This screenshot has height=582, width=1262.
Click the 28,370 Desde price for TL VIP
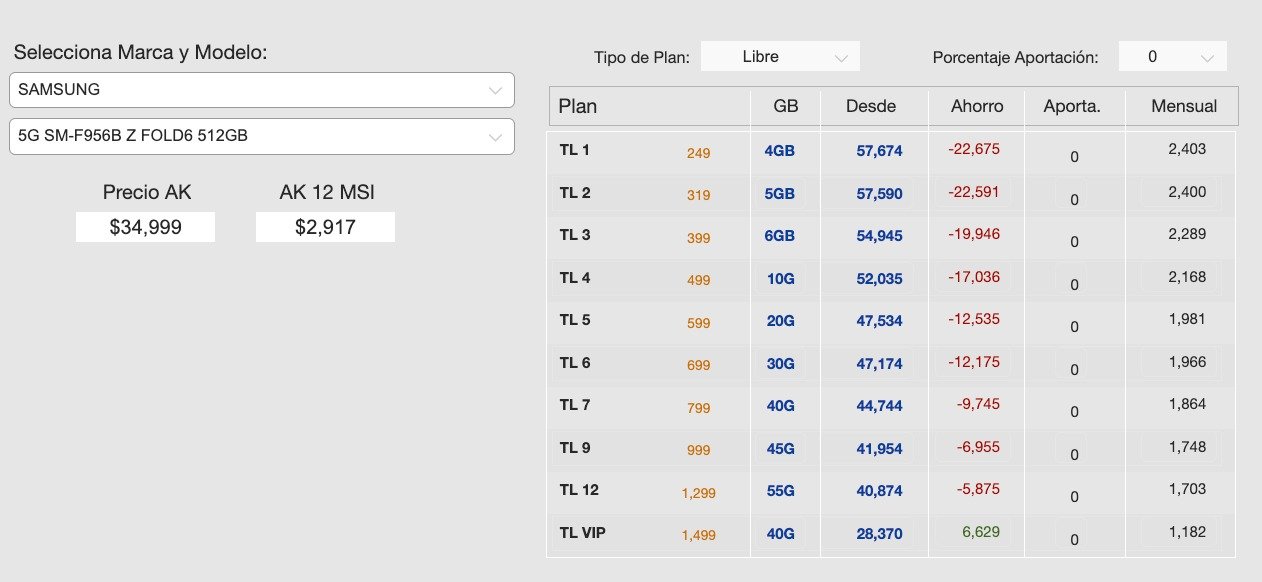[x=879, y=534]
